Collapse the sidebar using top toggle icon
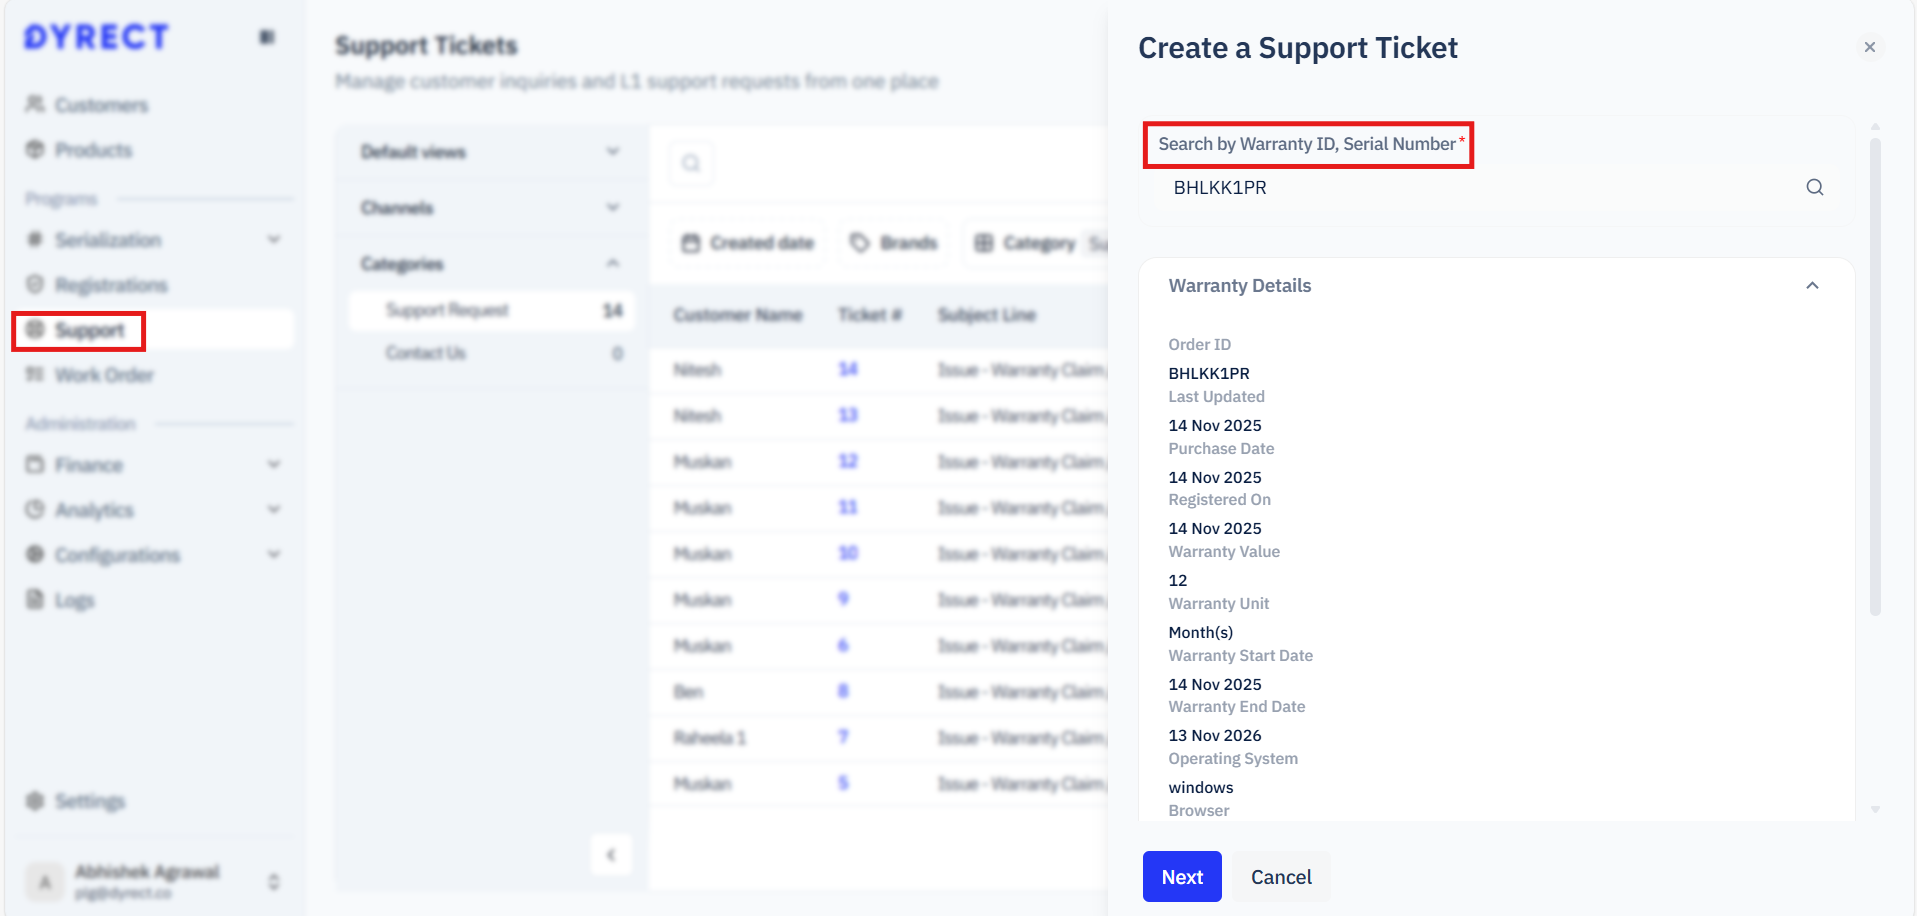The width and height of the screenshot is (1917, 916). [267, 37]
